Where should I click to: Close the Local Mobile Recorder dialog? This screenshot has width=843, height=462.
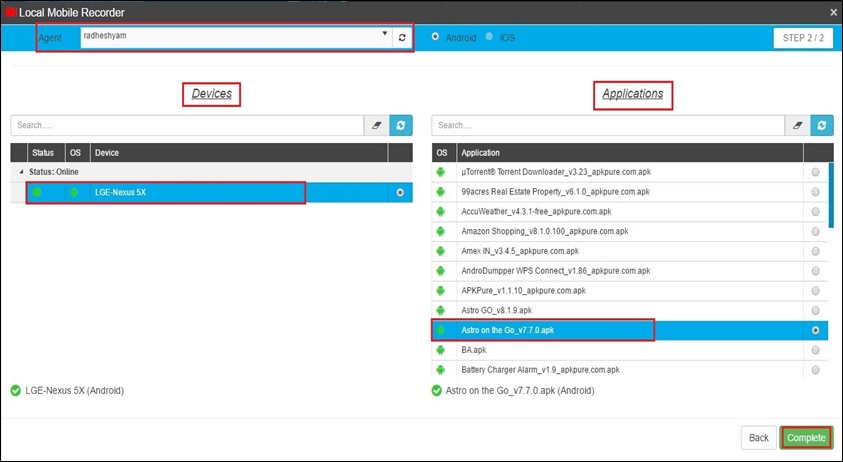click(x=833, y=12)
